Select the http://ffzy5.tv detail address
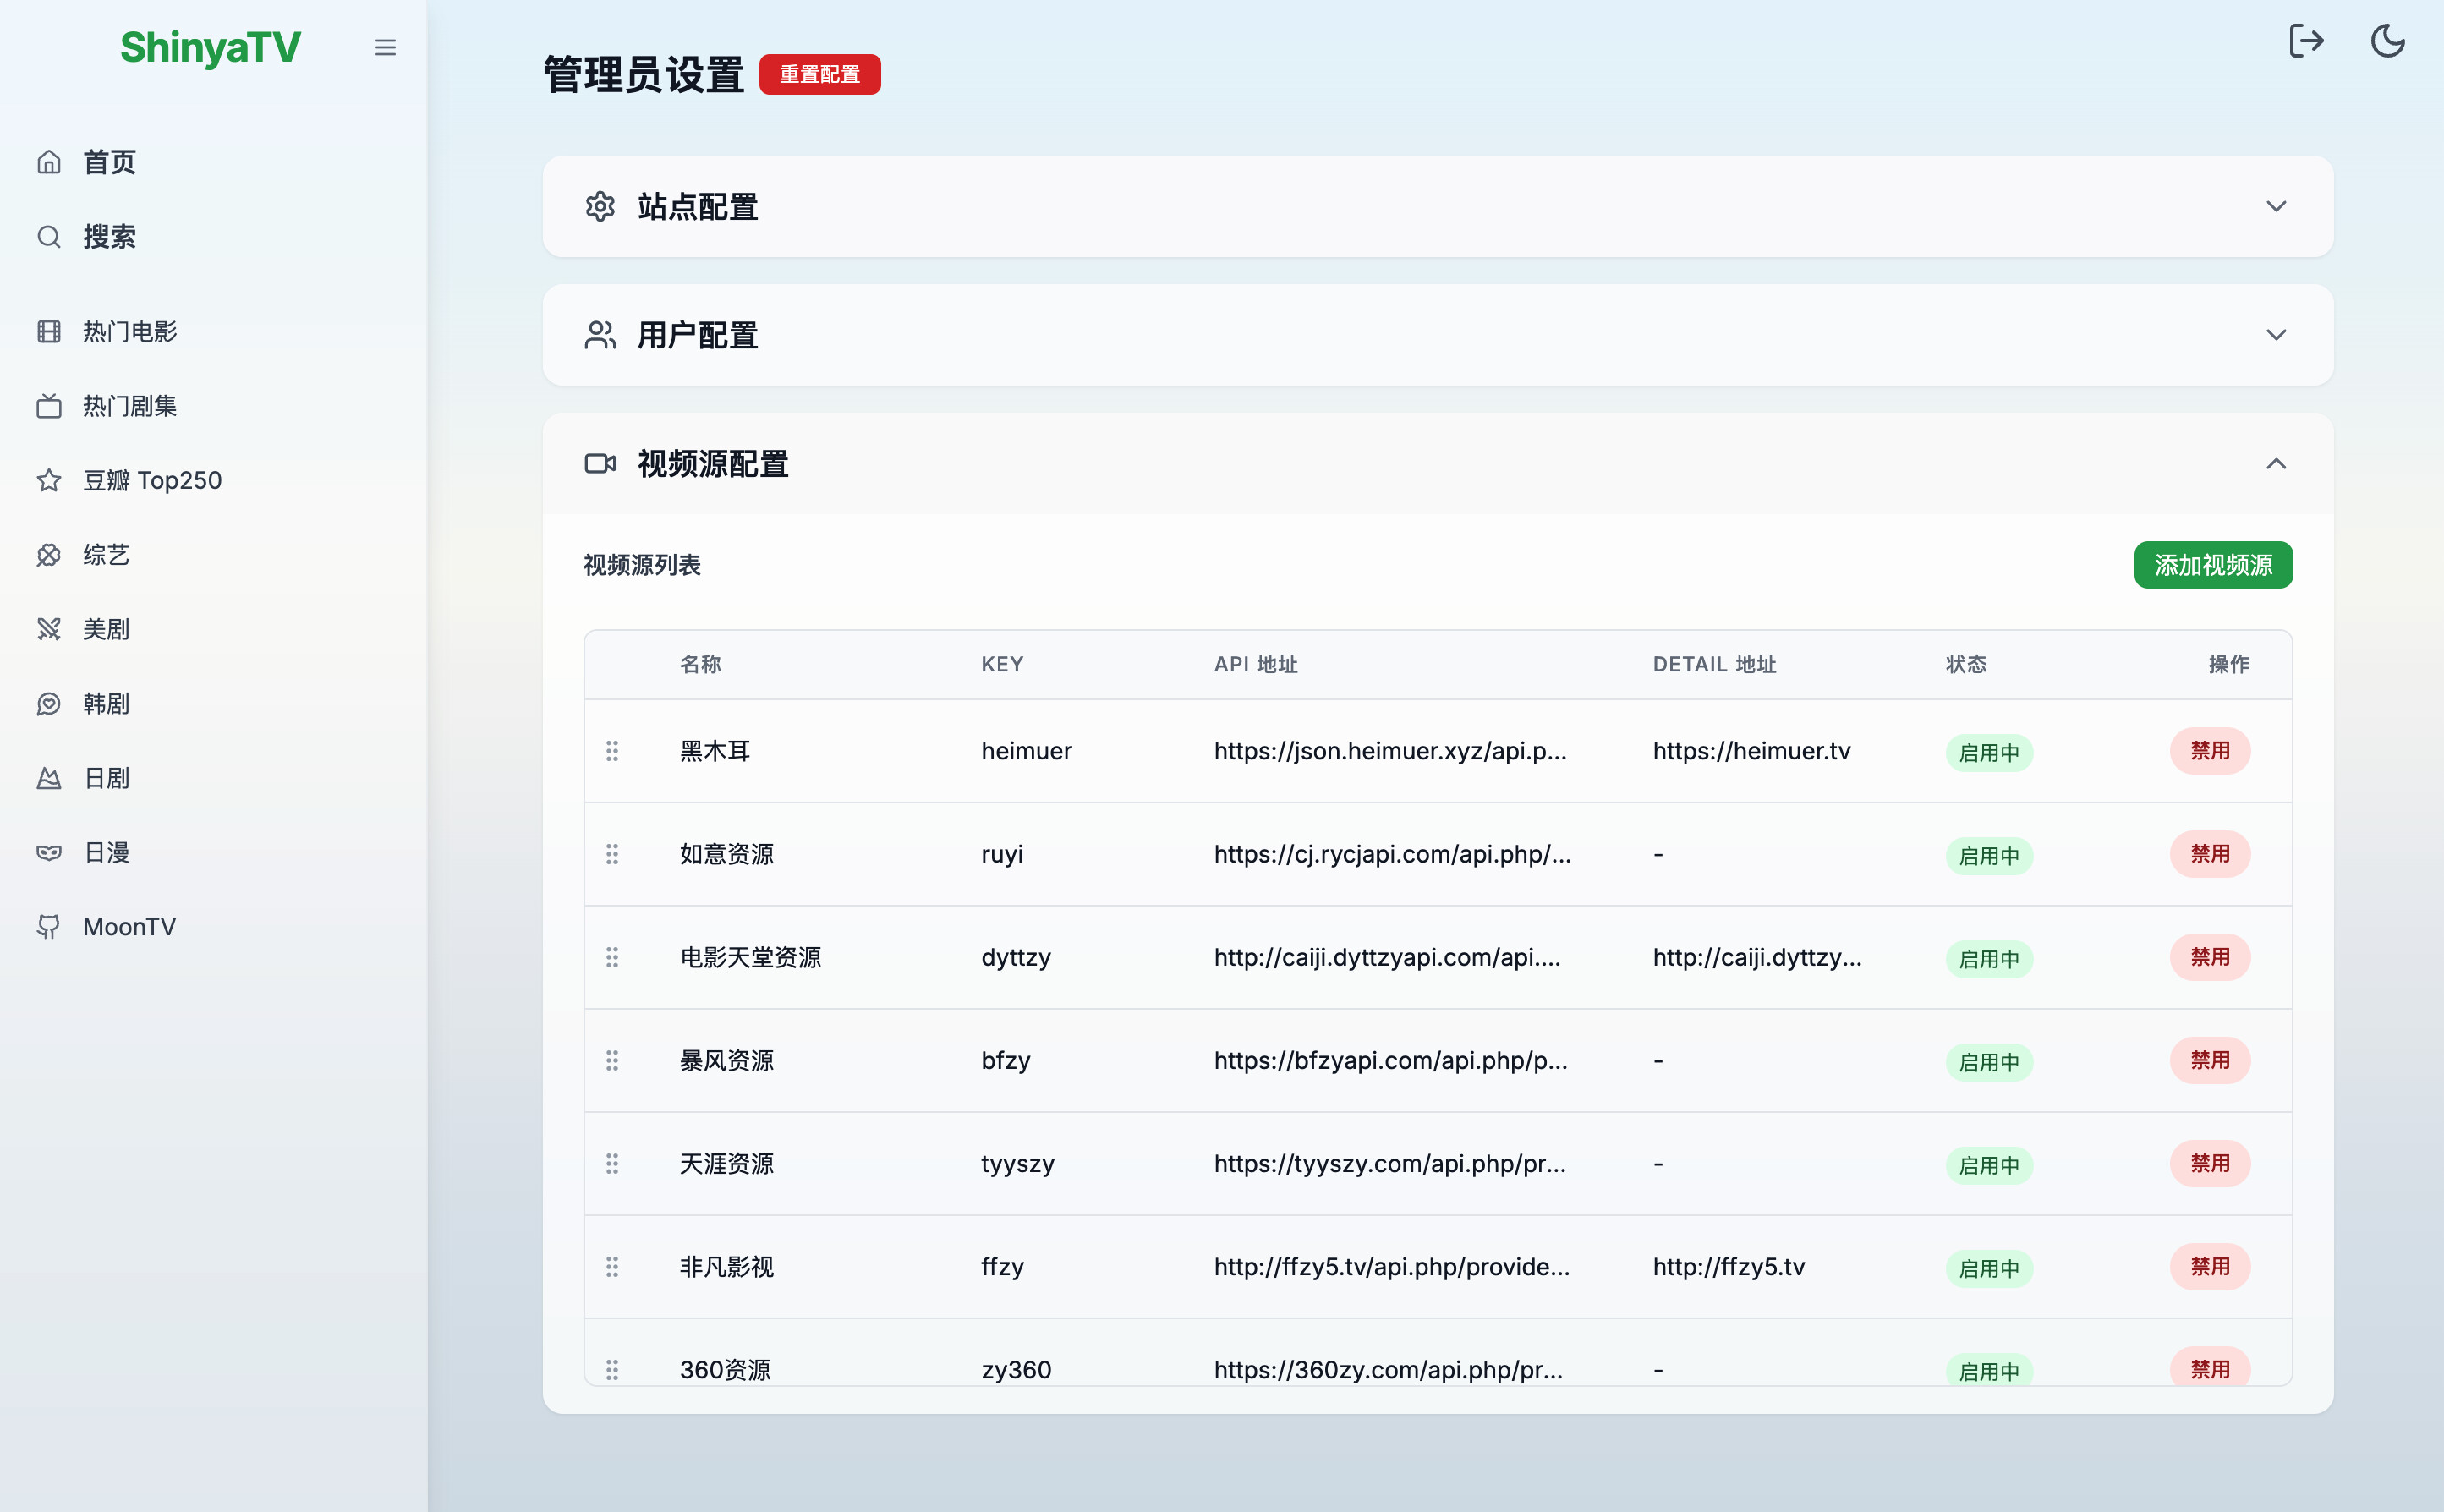Viewport: 2444px width, 1512px height. pyautogui.click(x=1728, y=1267)
